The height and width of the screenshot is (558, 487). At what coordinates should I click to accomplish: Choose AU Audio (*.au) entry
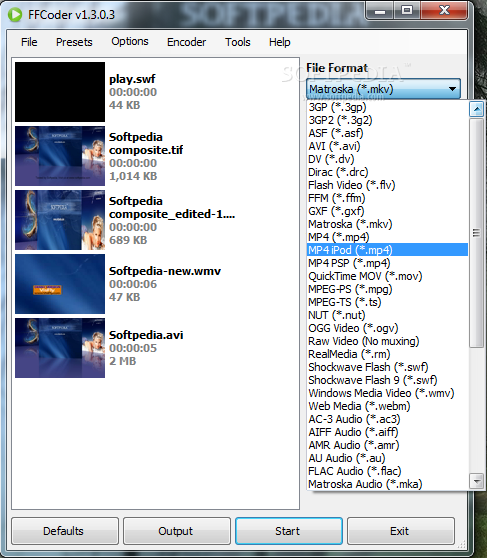tap(387, 458)
